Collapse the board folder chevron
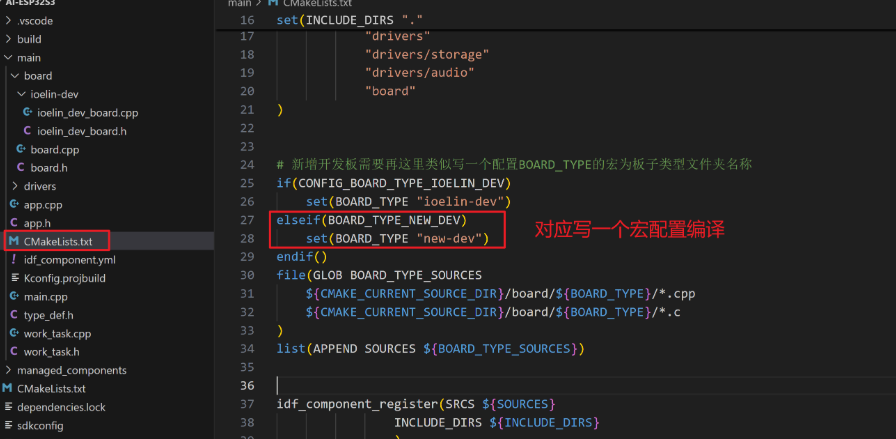Image resolution: width=896 pixels, height=439 pixels. (x=15, y=76)
